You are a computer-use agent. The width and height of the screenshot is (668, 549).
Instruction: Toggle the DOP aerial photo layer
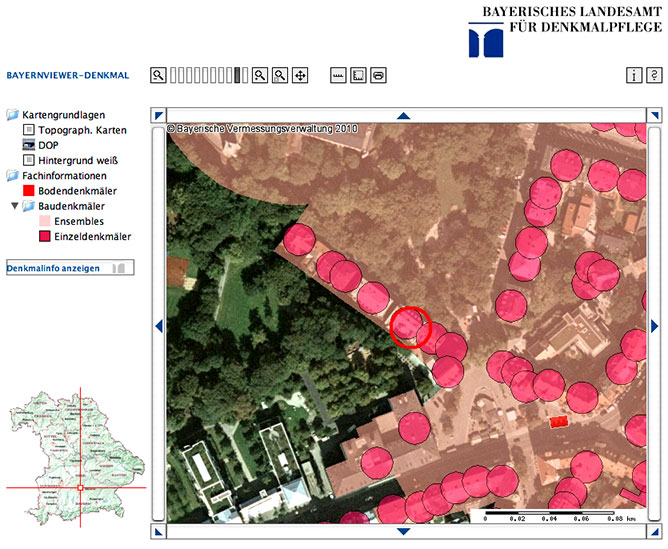point(29,145)
